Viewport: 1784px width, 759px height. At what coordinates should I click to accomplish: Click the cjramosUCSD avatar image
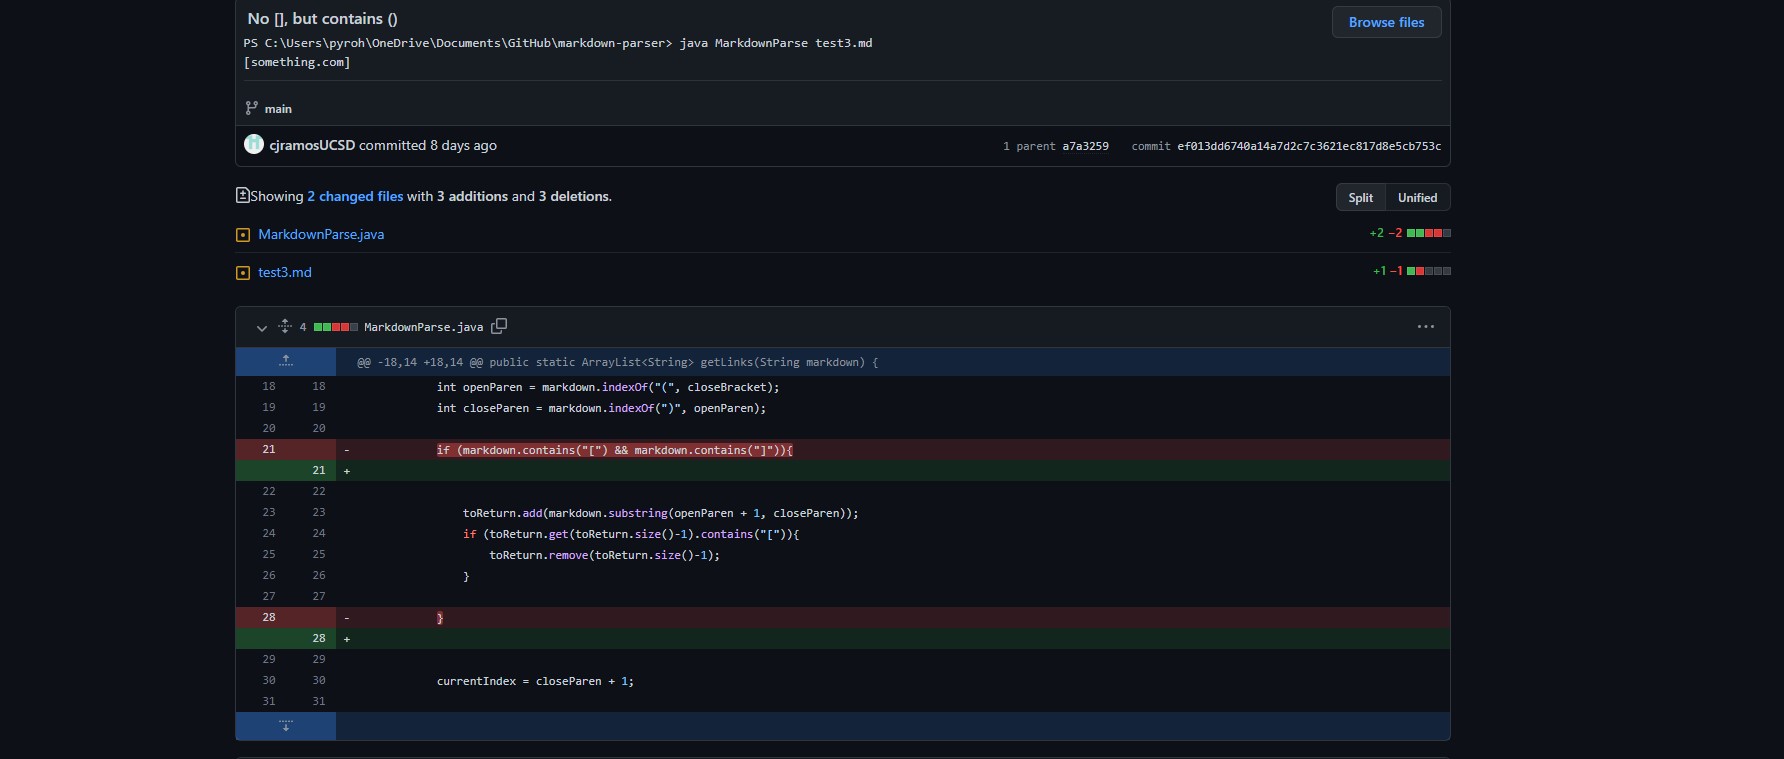click(254, 145)
